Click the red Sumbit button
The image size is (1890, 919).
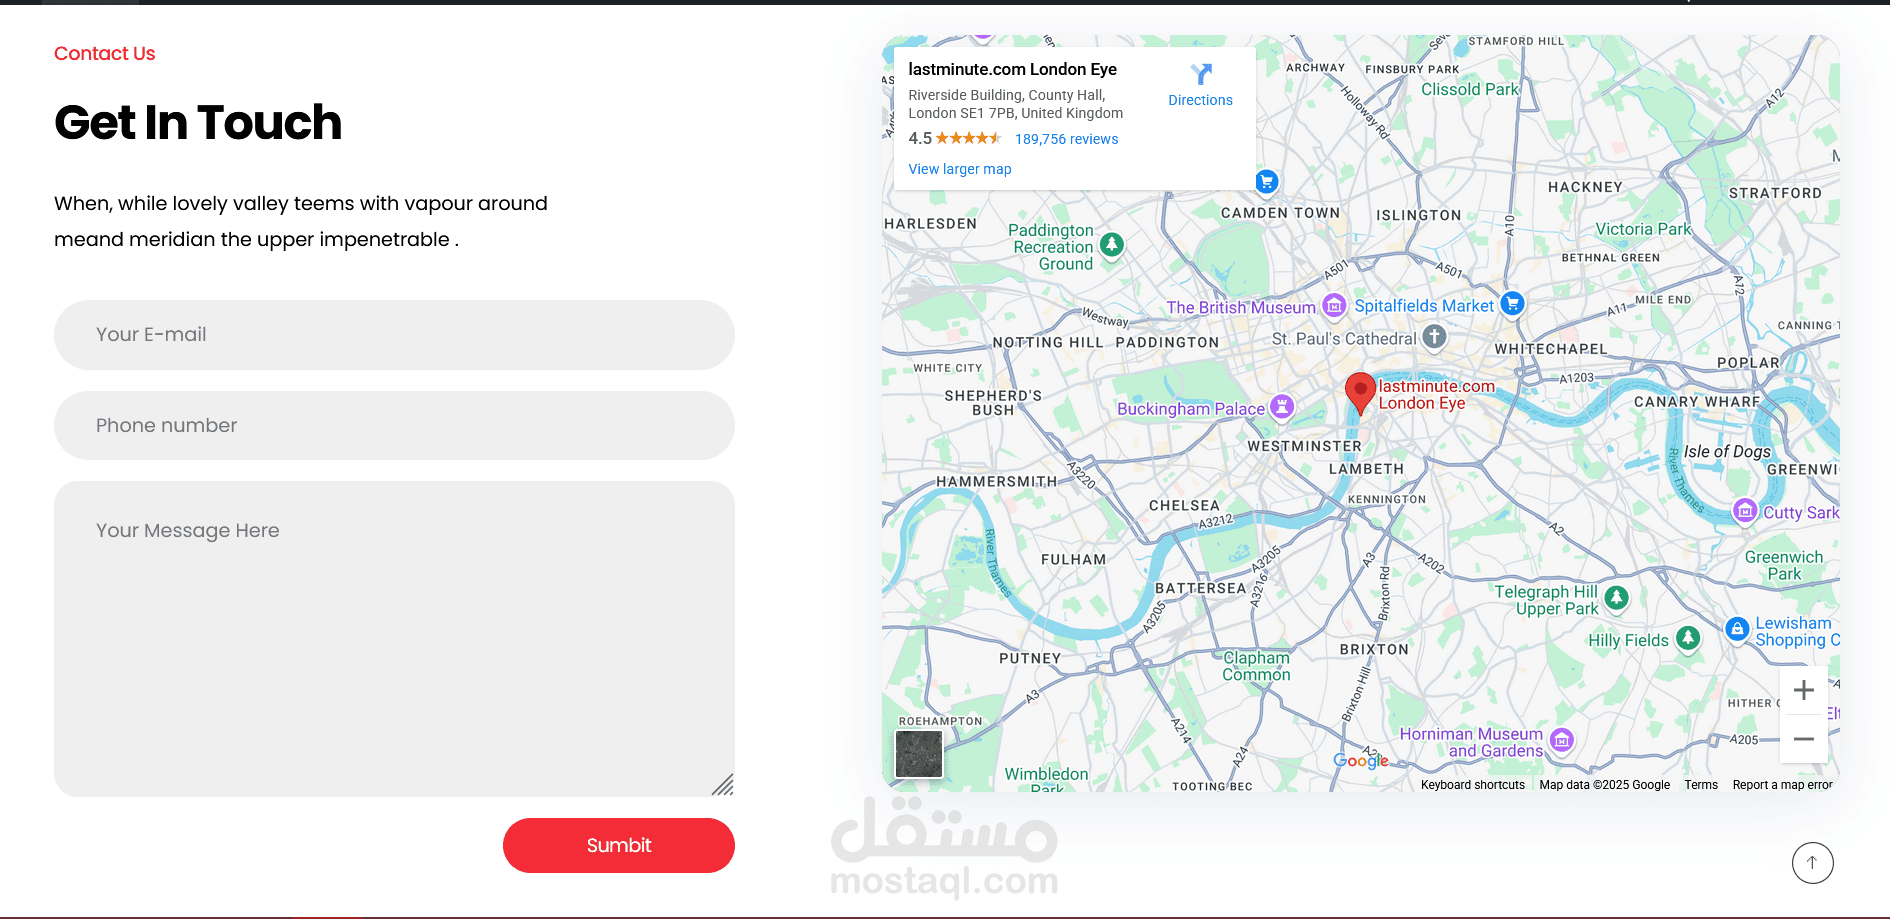(x=619, y=845)
